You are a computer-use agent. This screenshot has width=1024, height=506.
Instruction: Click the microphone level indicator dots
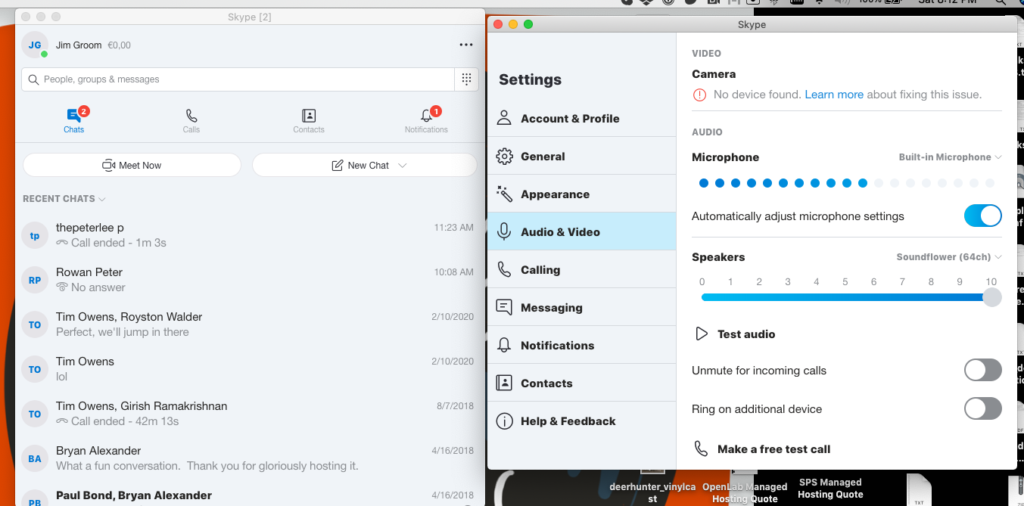[846, 183]
